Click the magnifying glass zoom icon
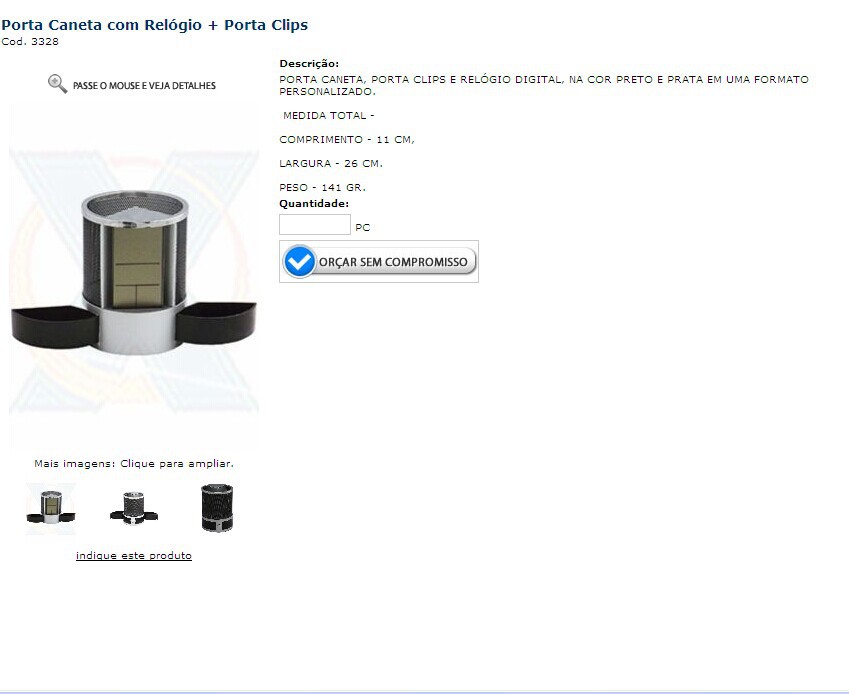This screenshot has height=694, width=849. (x=57, y=84)
